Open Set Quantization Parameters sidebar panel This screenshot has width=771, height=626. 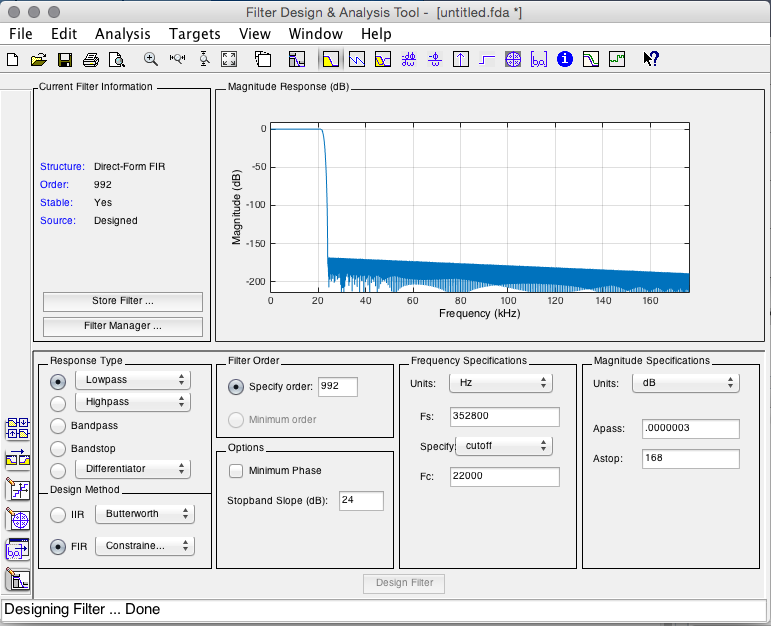[18, 489]
